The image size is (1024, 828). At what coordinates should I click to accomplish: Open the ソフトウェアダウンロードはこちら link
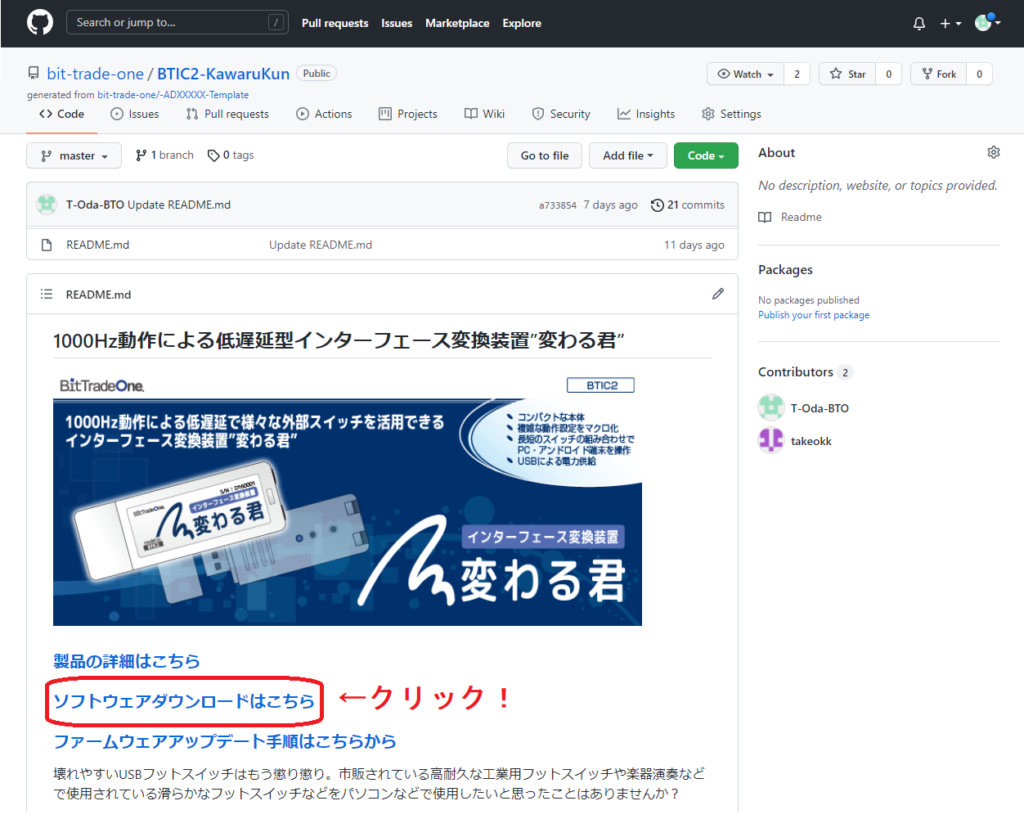(184, 702)
